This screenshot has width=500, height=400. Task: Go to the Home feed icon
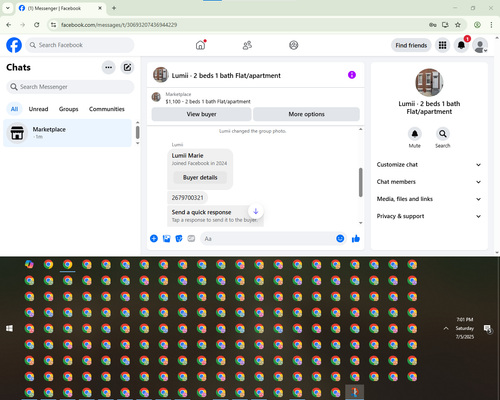(x=200, y=45)
